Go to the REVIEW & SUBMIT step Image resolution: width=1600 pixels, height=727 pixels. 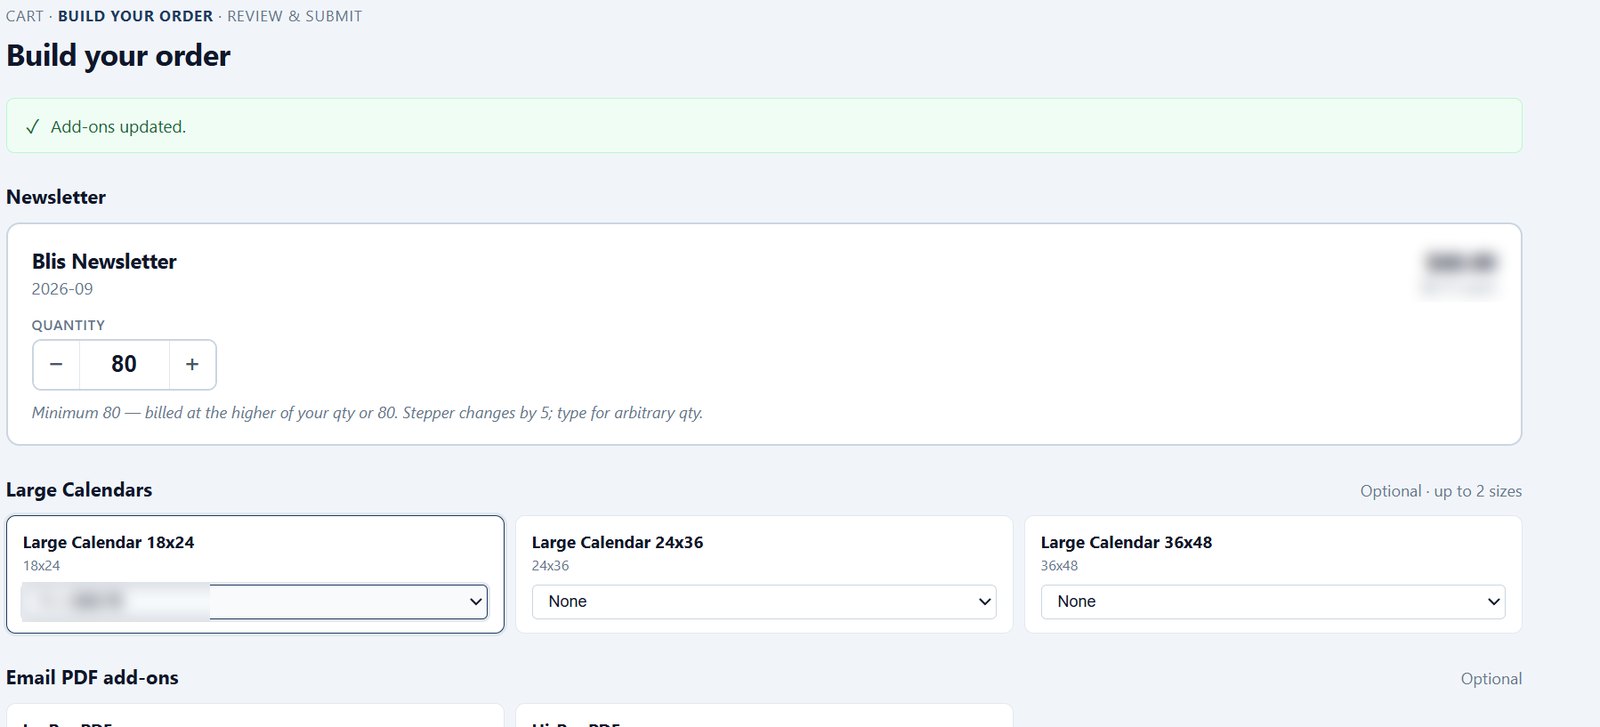coord(295,16)
